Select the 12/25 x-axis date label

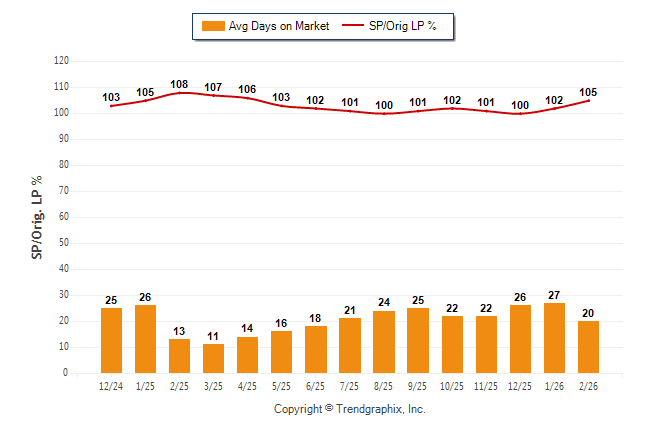click(520, 385)
